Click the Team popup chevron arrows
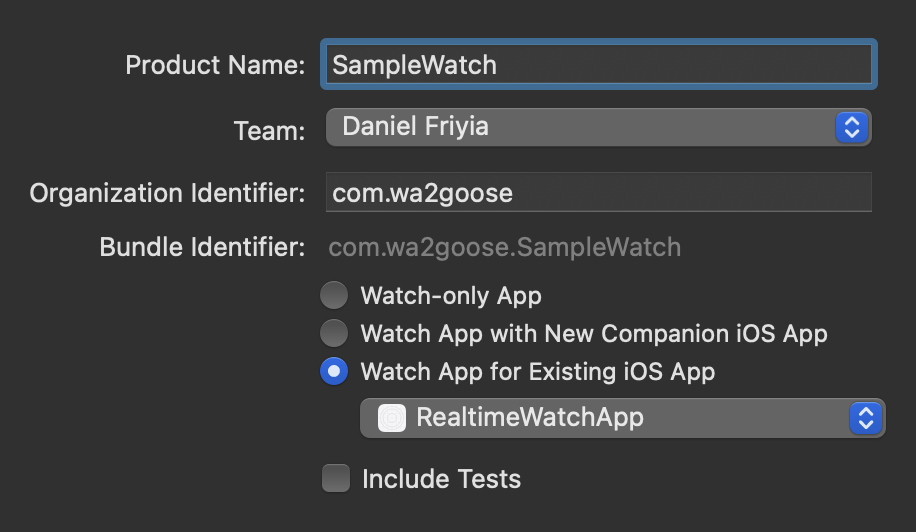This screenshot has height=532, width=916. (852, 127)
